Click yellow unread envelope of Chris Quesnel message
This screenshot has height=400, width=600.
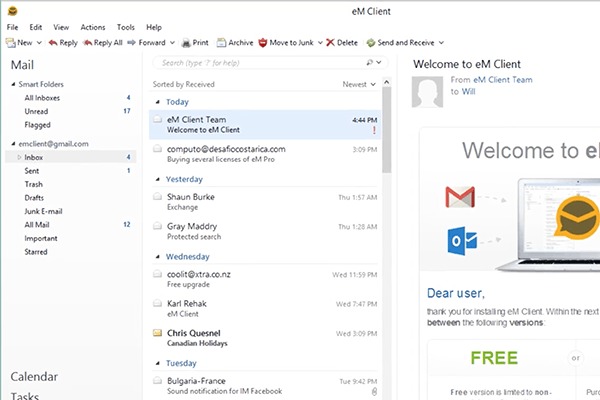[157, 333]
